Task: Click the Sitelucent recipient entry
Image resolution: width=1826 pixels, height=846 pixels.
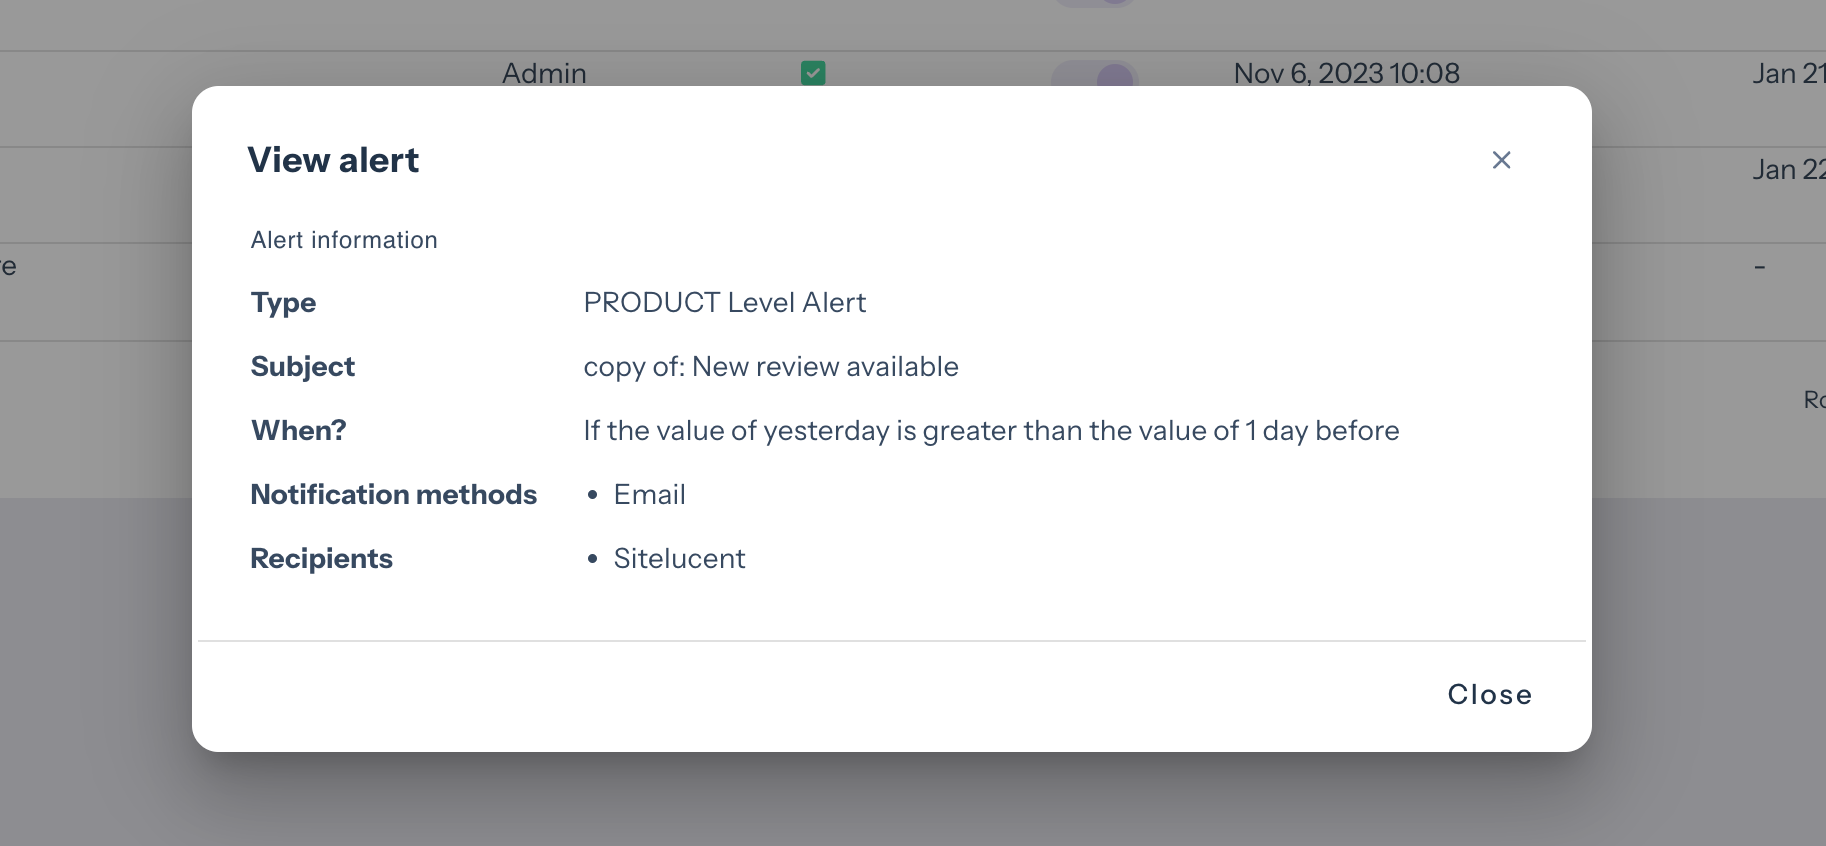Action: [x=679, y=558]
